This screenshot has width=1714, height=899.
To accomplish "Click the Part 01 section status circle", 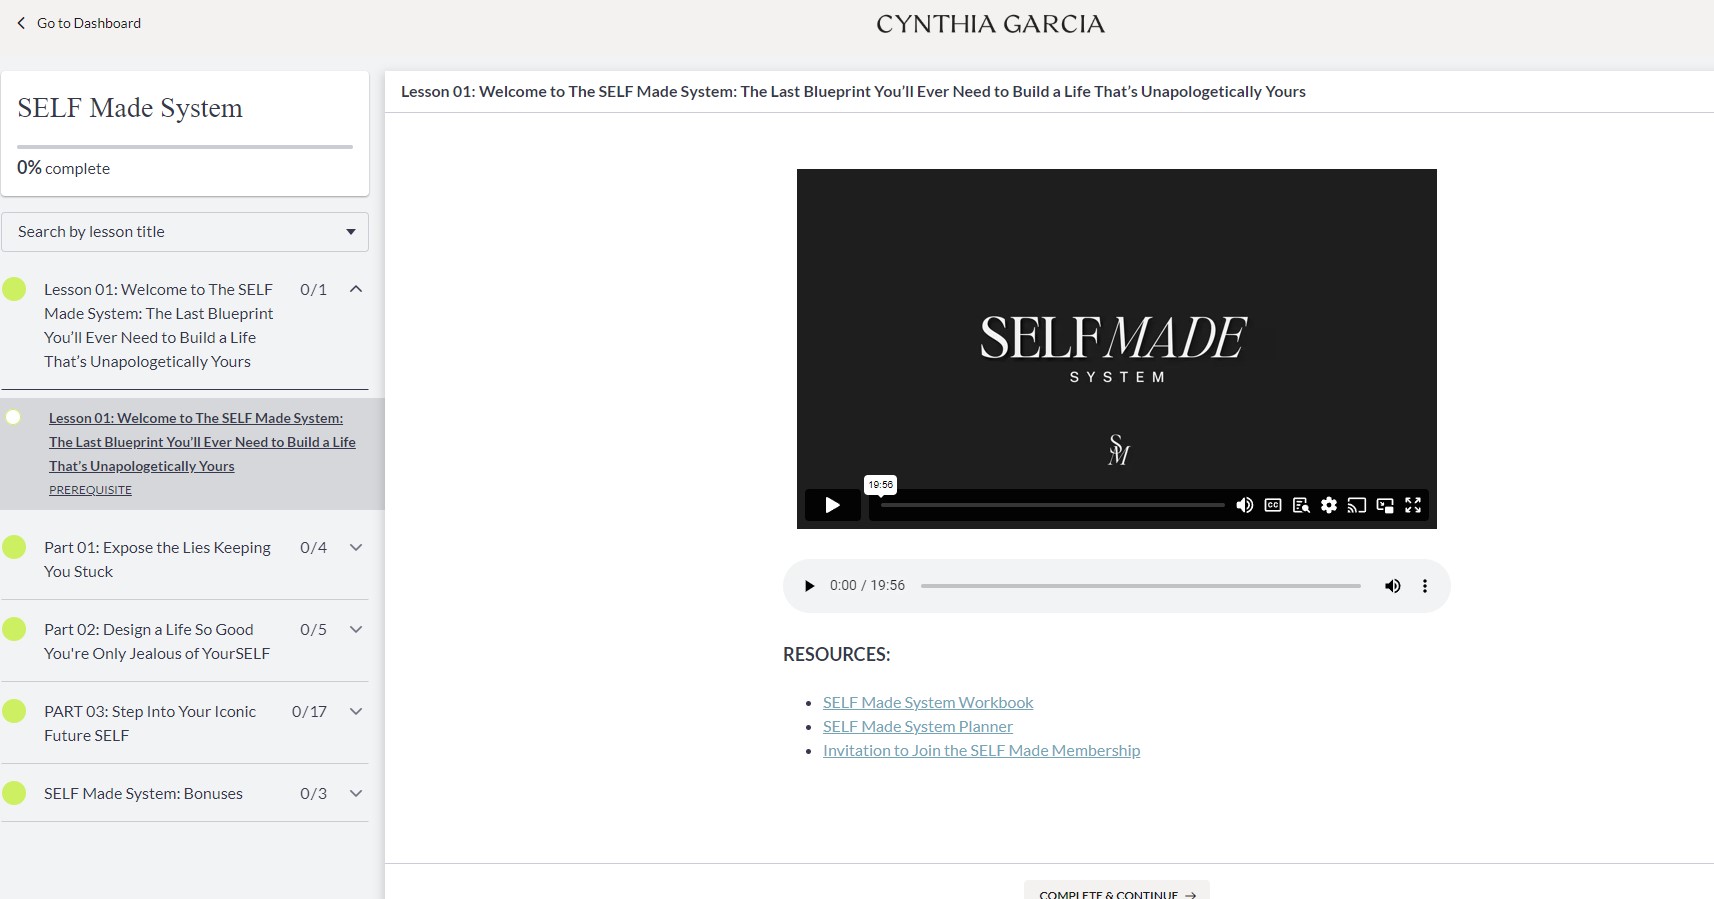I will (x=14, y=547).
